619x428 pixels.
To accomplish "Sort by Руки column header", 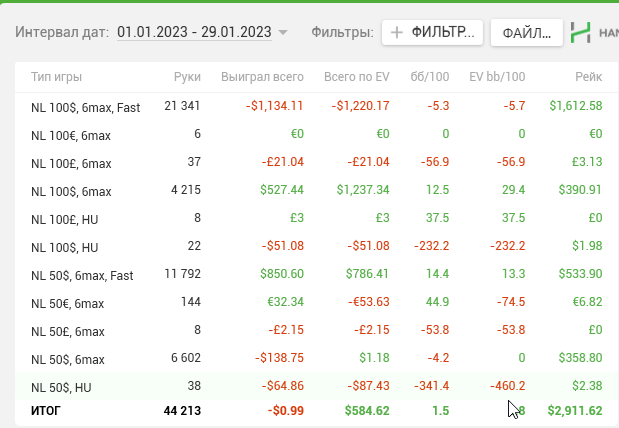I will click(x=187, y=77).
